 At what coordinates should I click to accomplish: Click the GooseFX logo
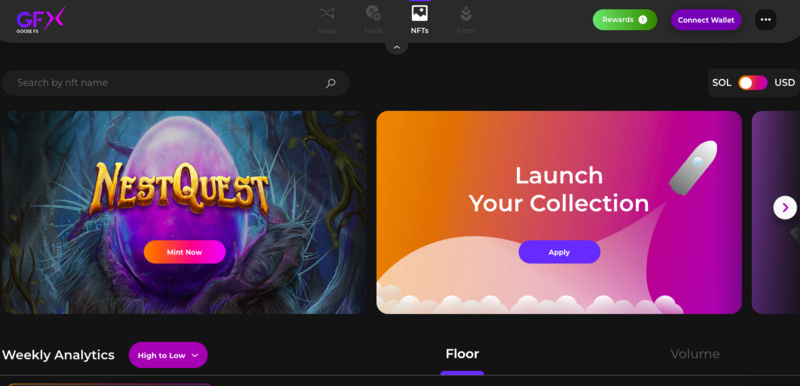(40, 19)
